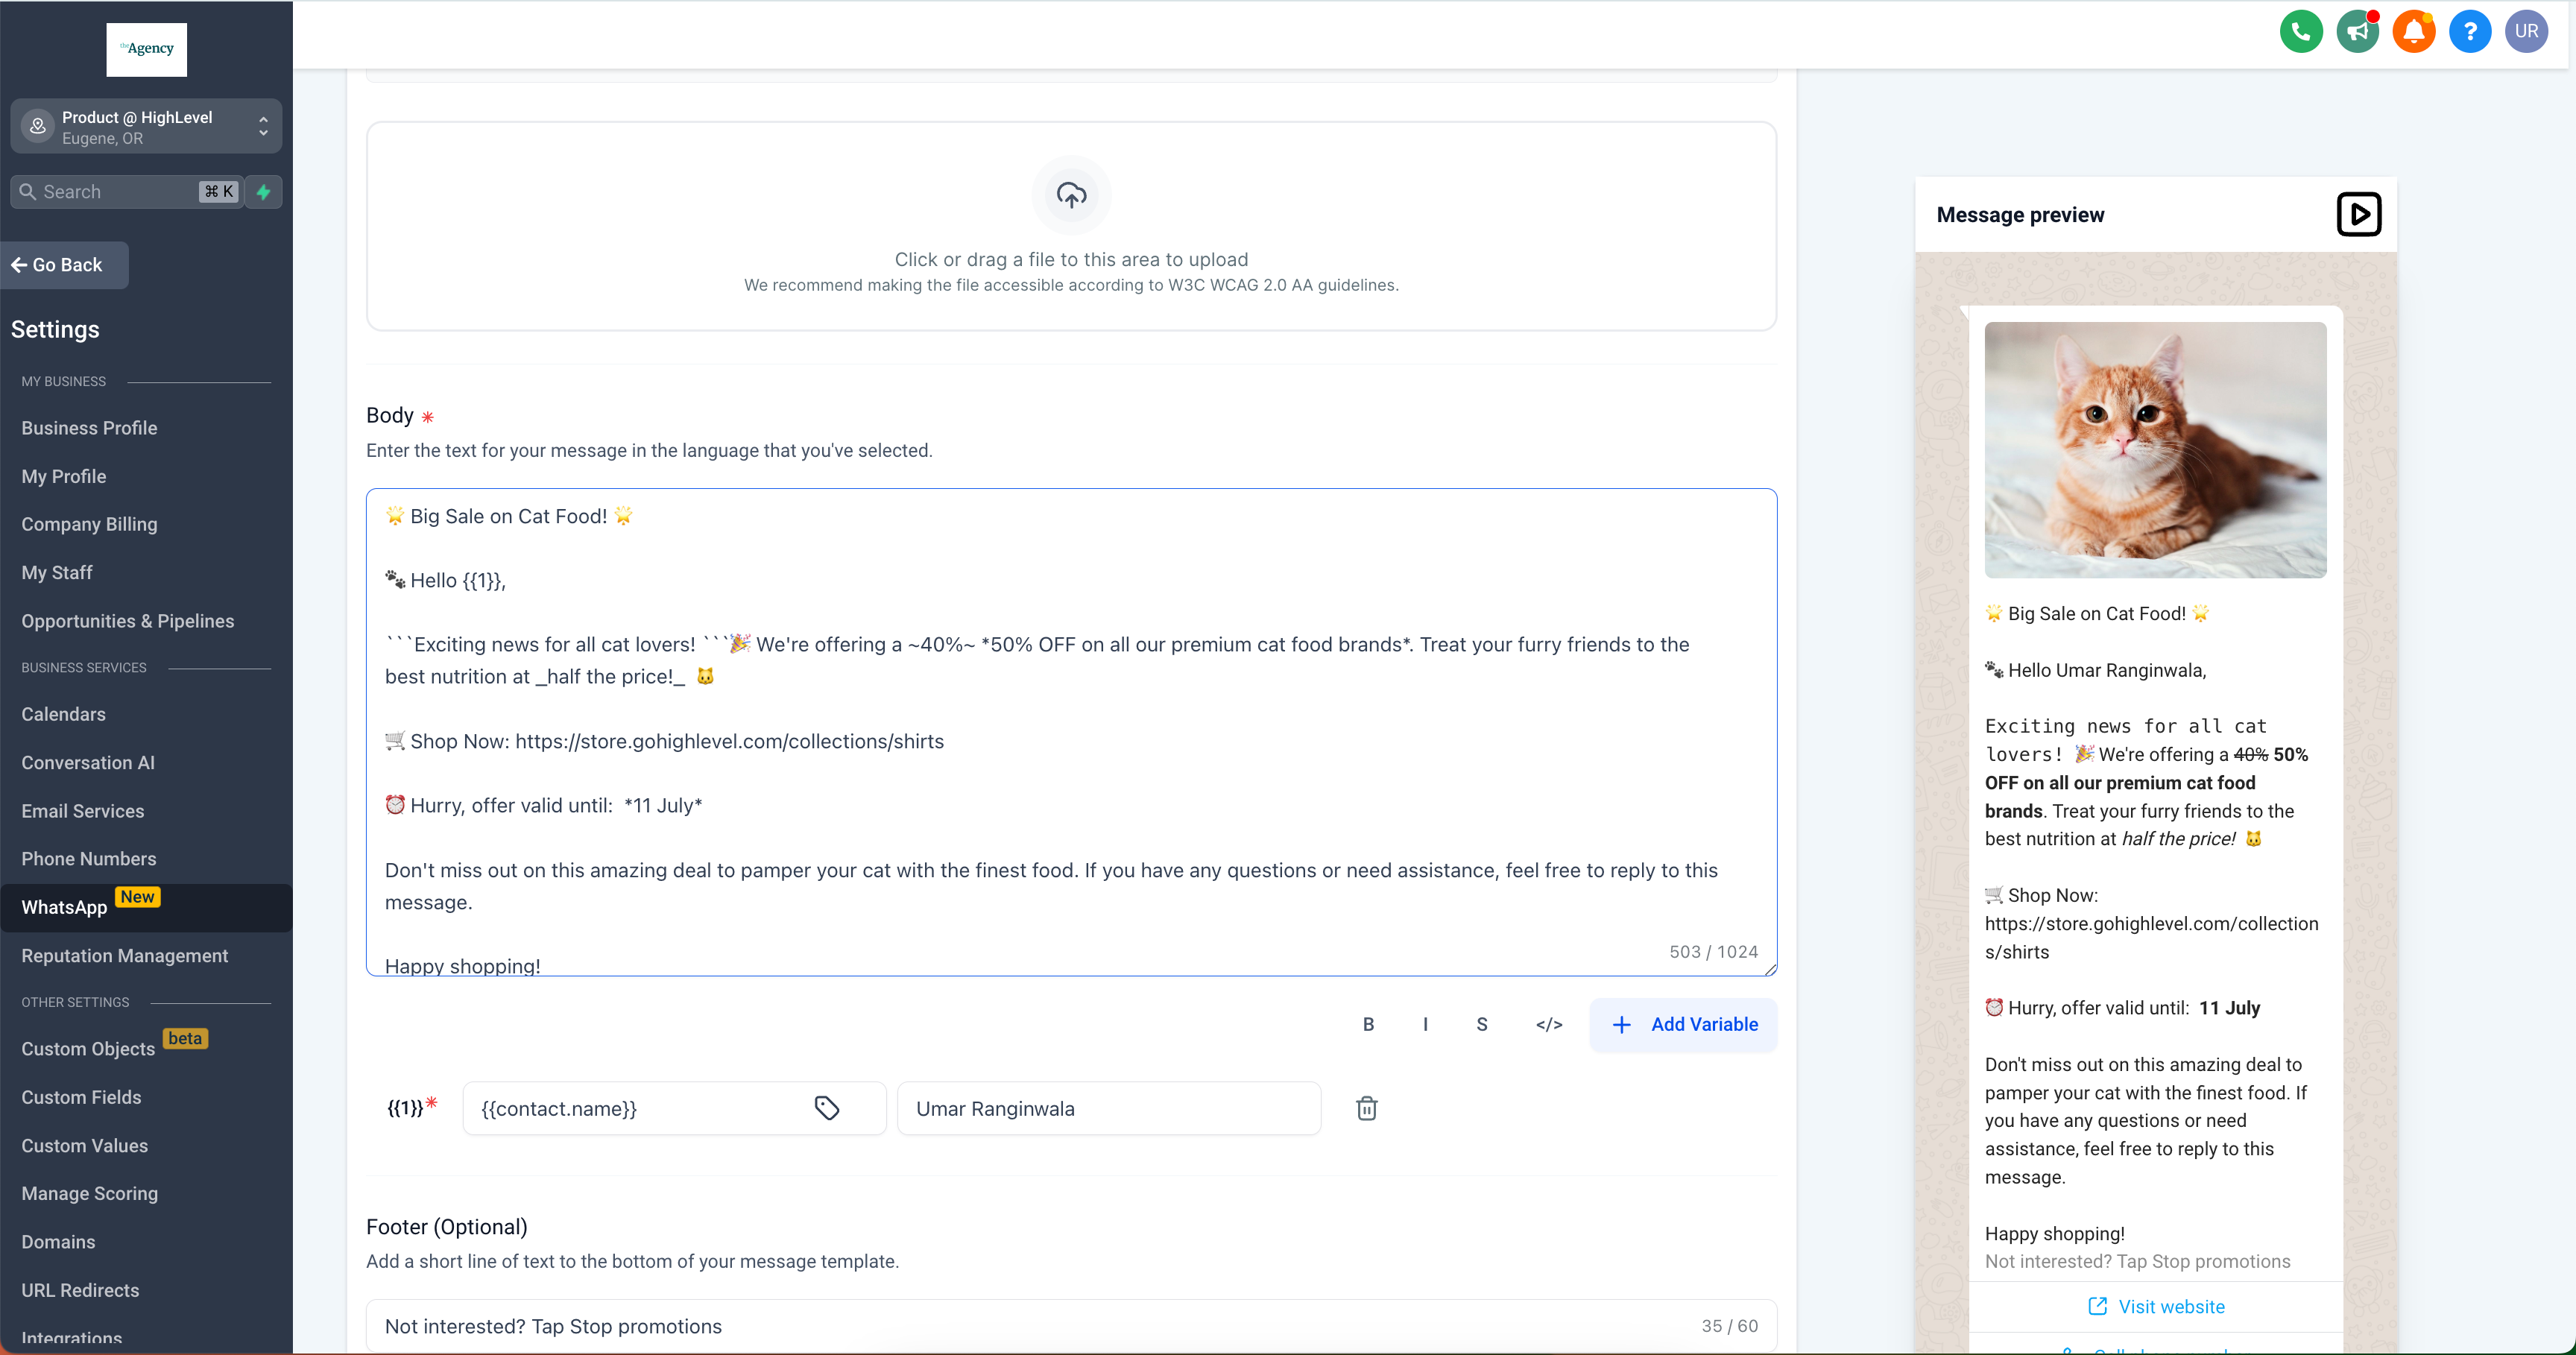Apply bold formatting with B button

pyautogui.click(x=1368, y=1024)
